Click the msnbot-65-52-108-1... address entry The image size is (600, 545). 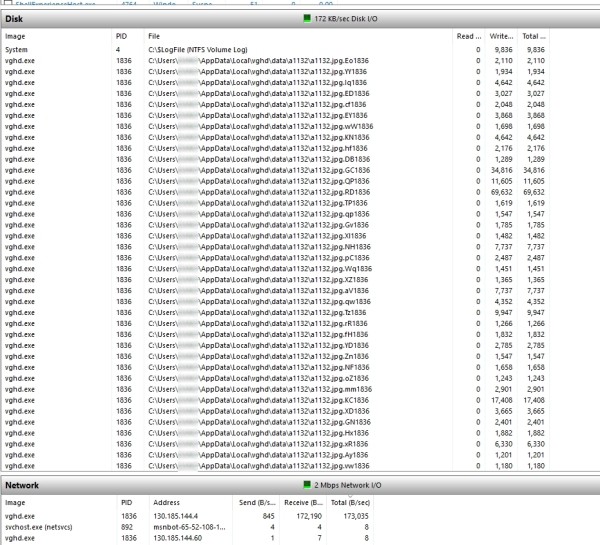[189, 527]
